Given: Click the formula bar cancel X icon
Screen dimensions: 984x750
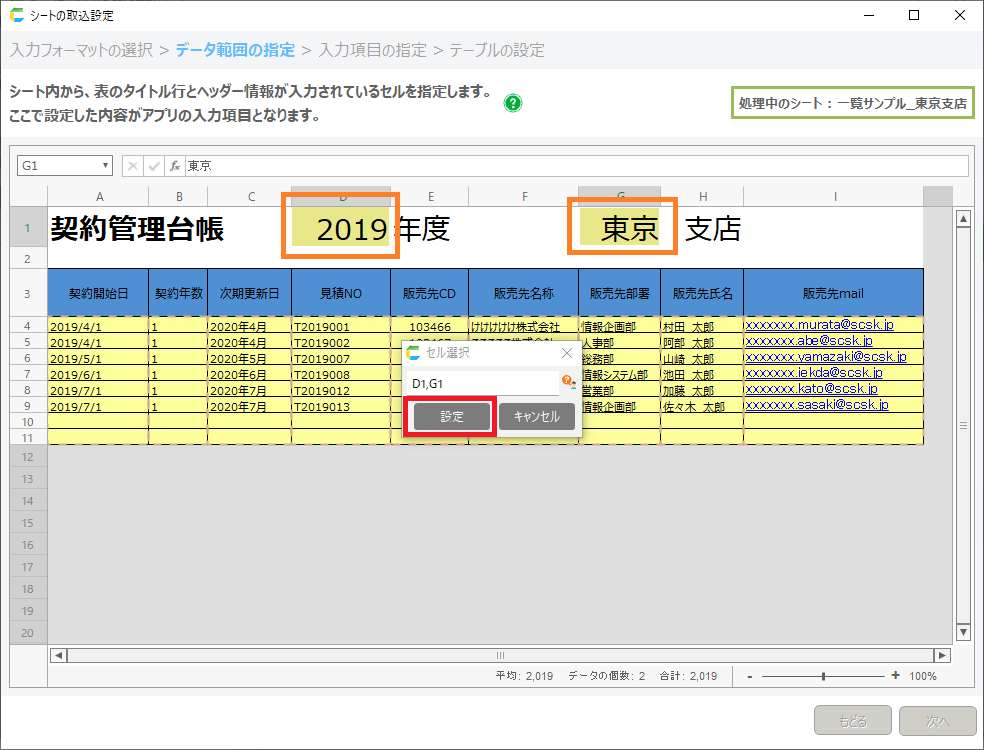Looking at the screenshot, I should (x=133, y=166).
